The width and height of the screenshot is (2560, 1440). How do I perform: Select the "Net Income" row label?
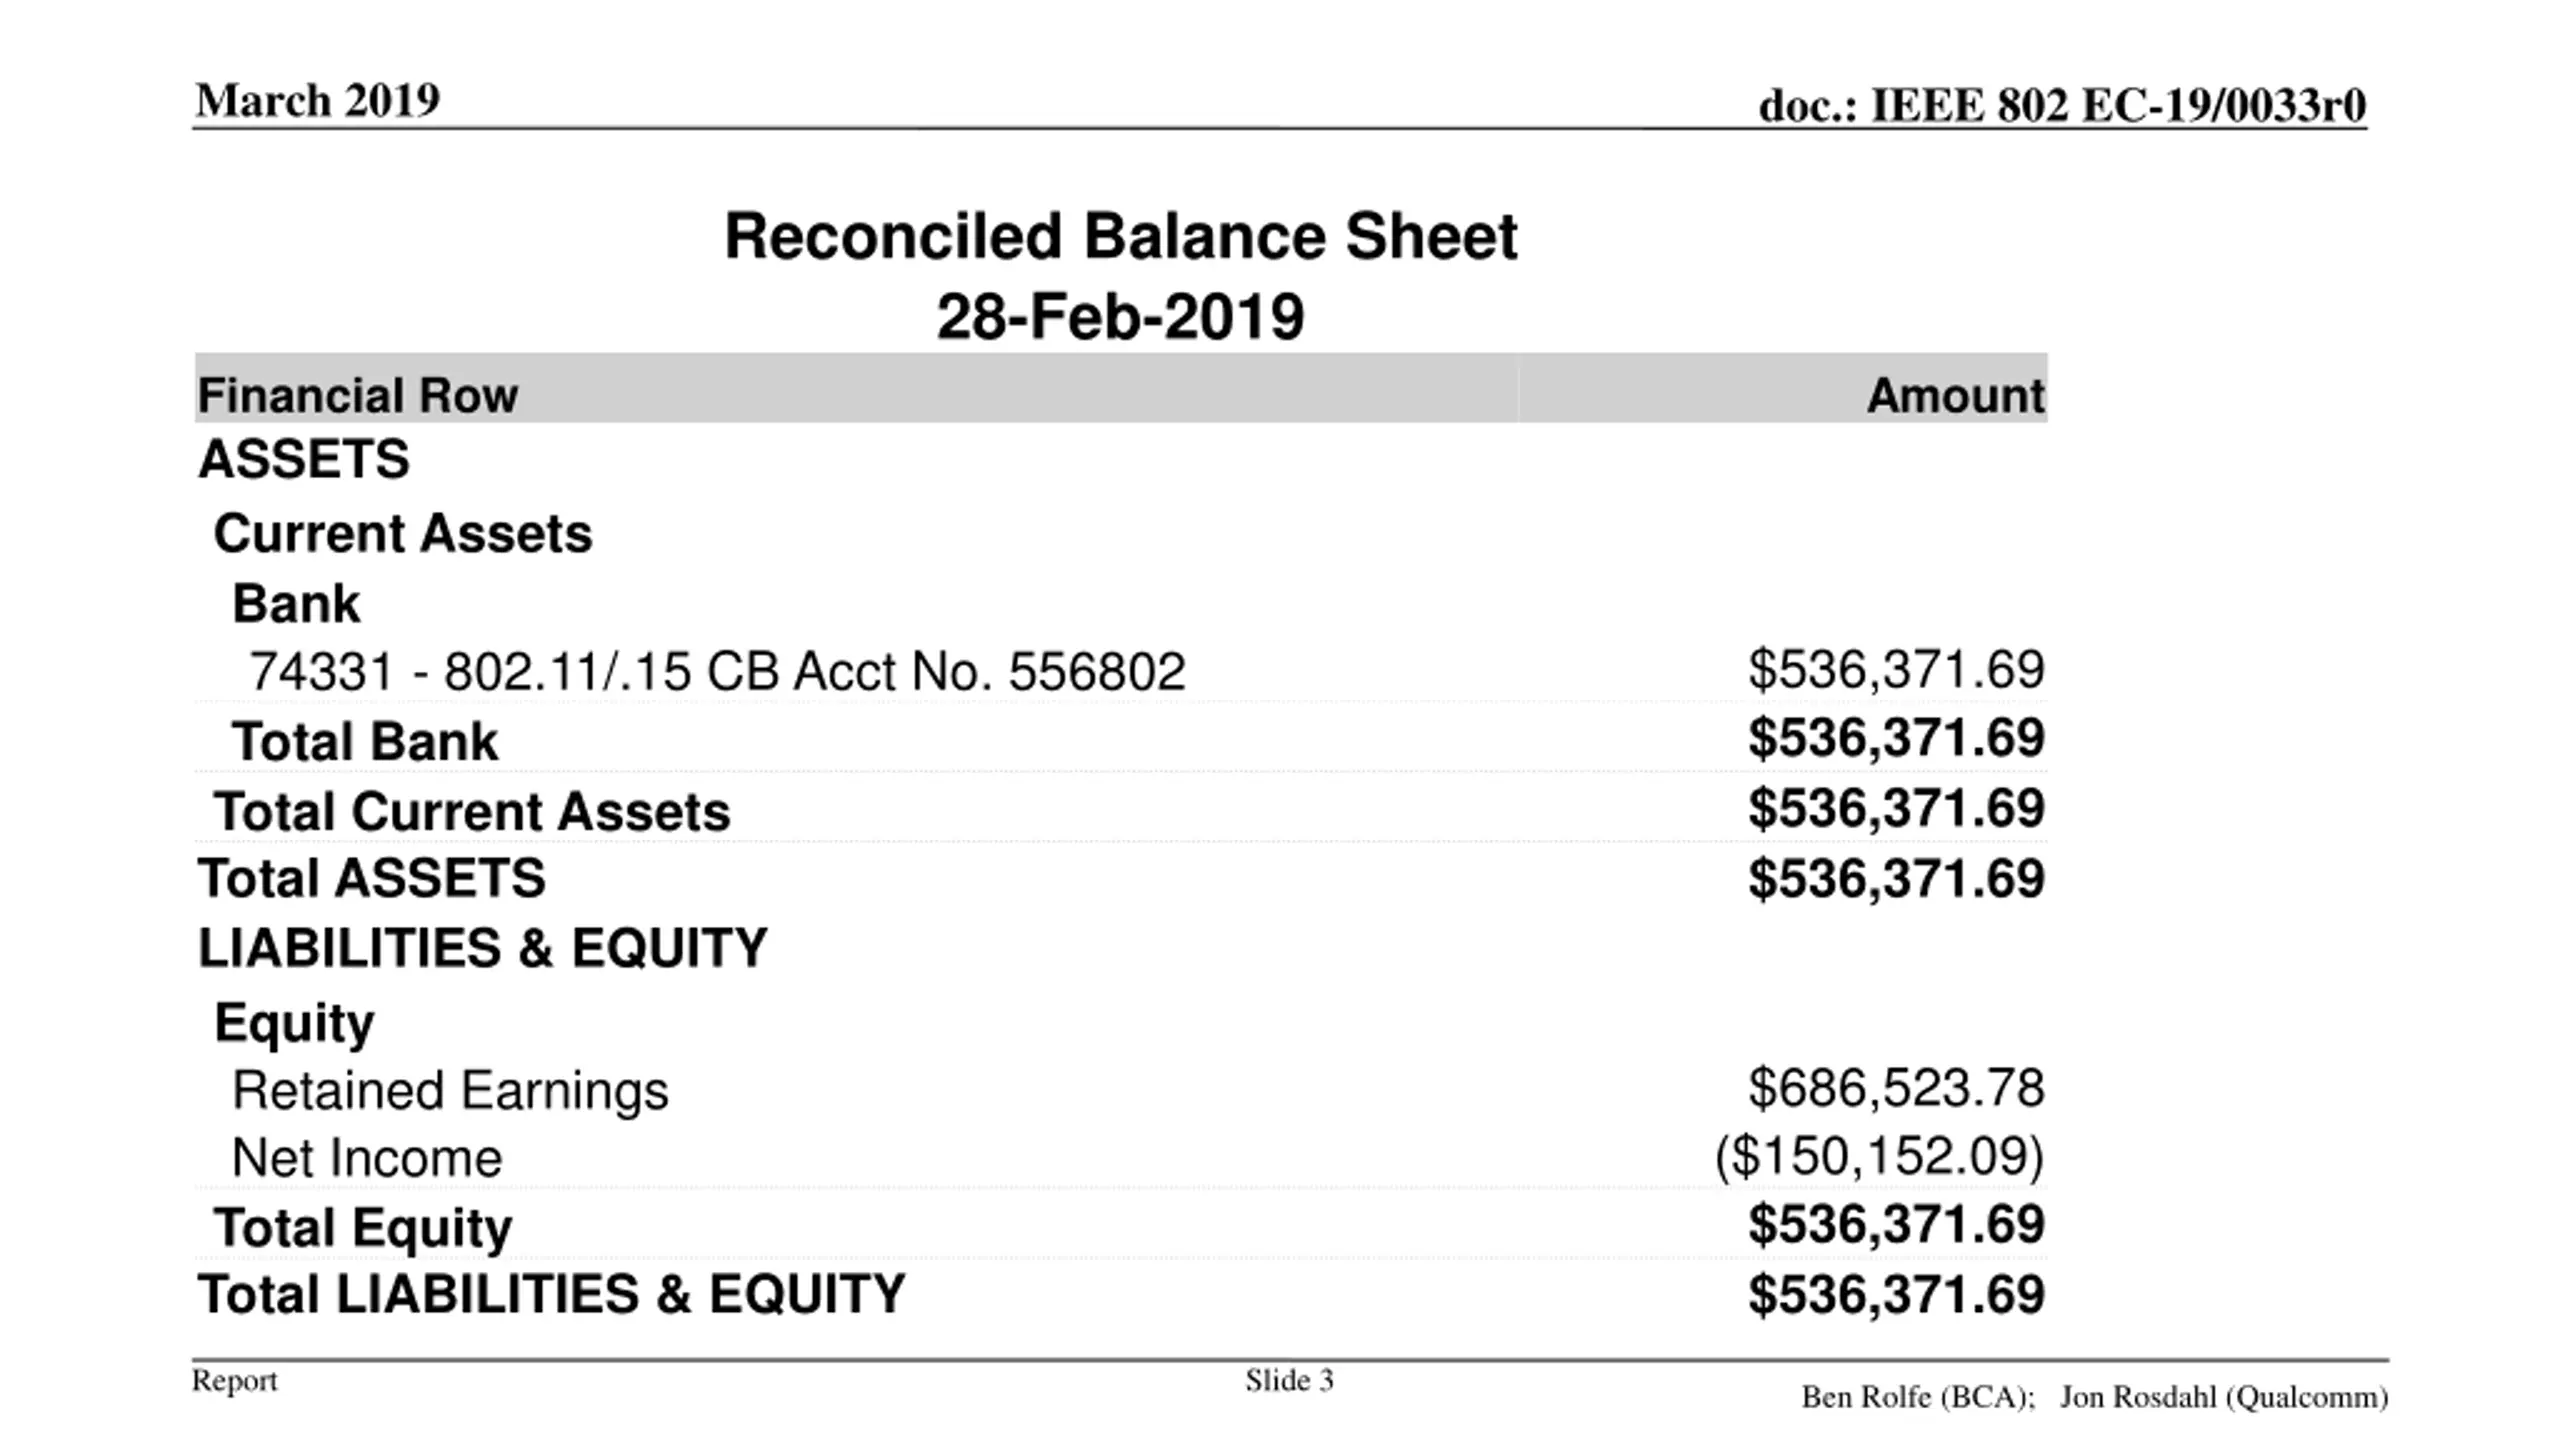(366, 1158)
